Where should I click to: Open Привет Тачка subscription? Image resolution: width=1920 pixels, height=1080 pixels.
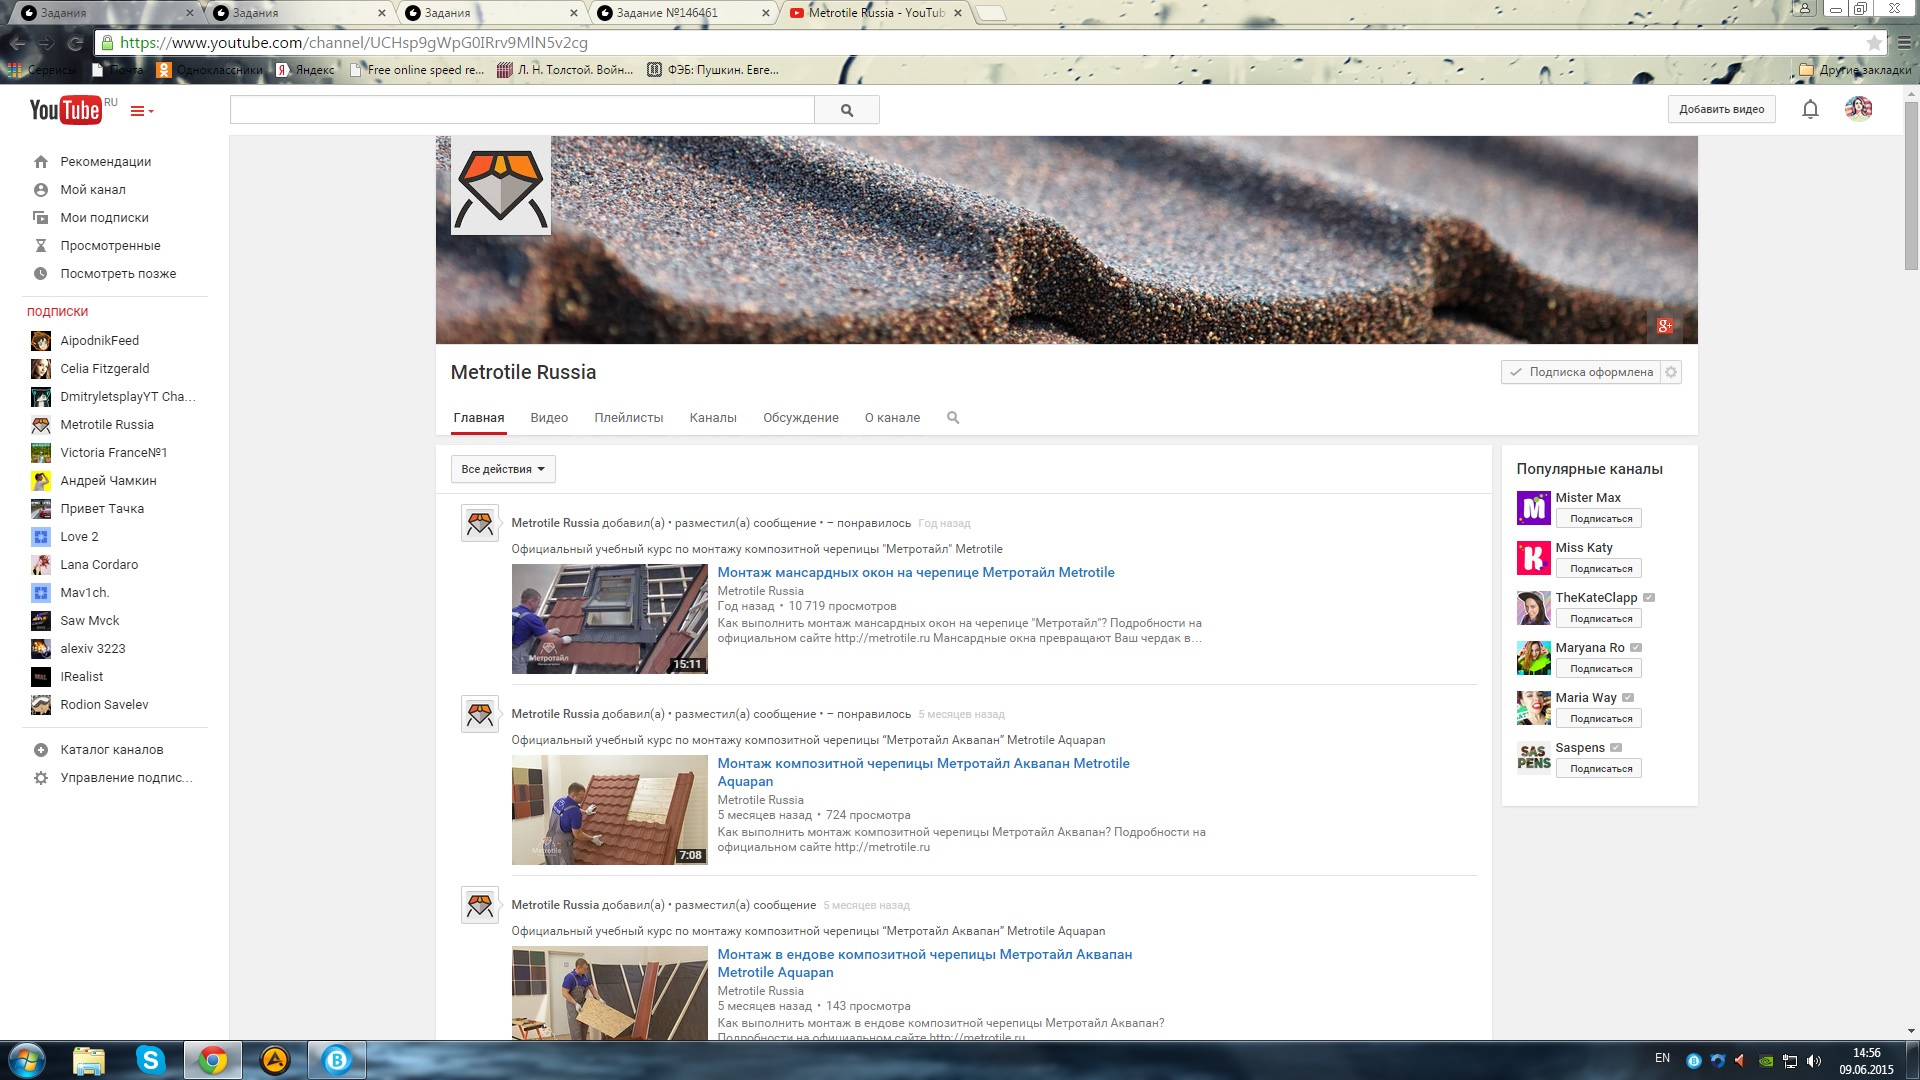102,509
